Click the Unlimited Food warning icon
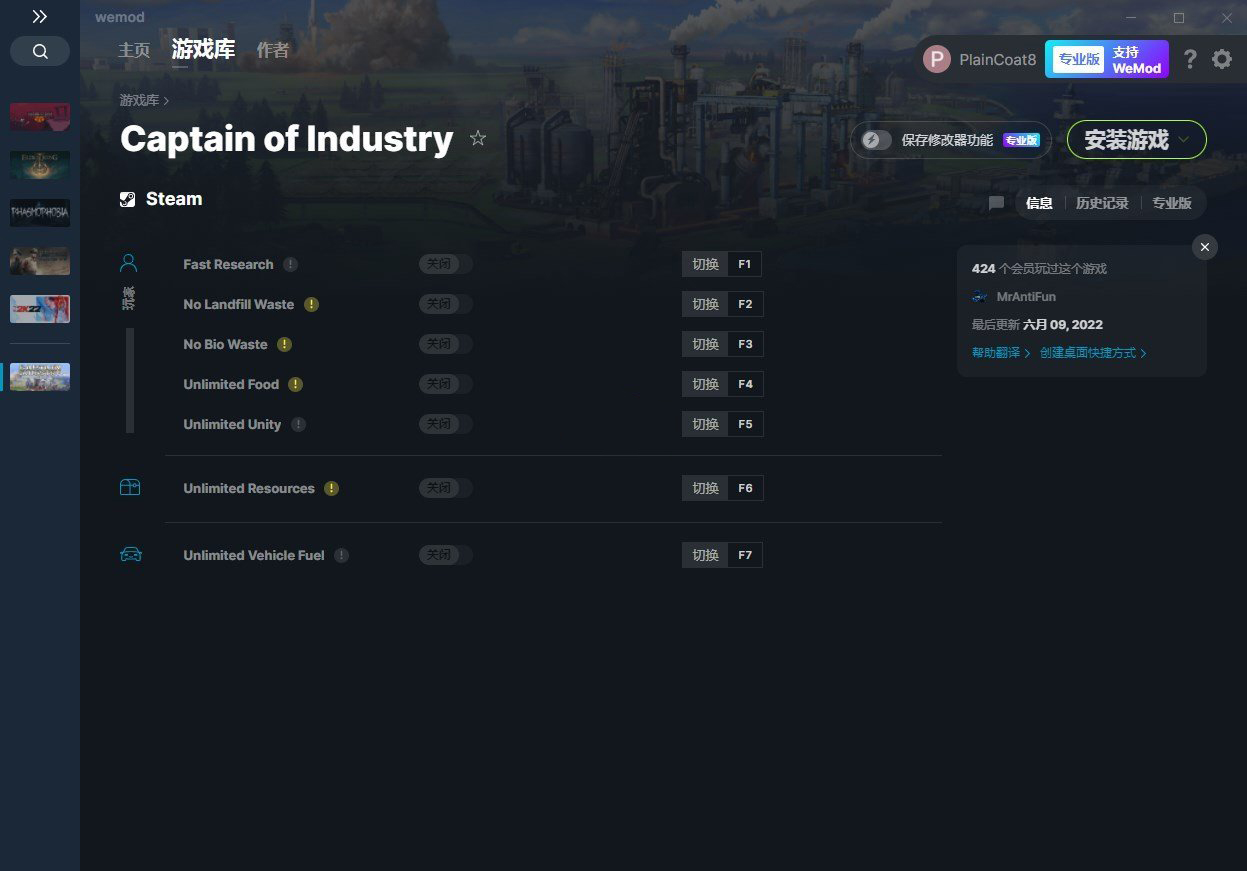The image size is (1247, 871). (x=295, y=384)
